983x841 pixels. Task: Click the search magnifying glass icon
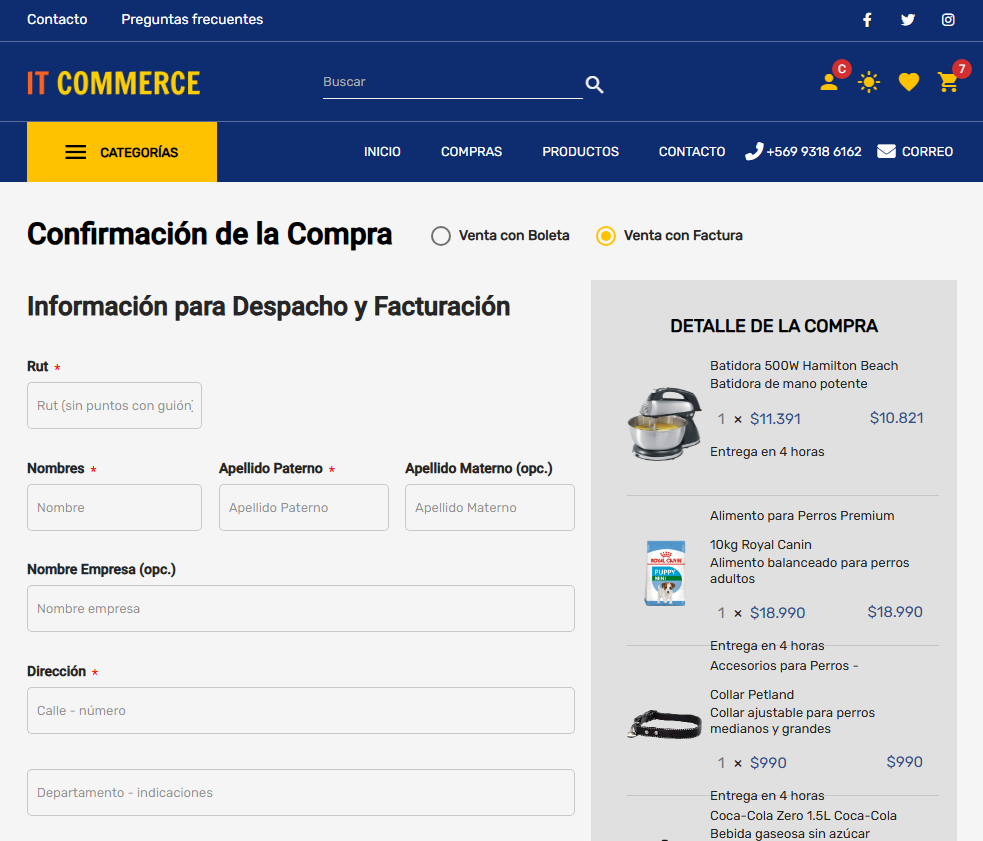point(594,85)
